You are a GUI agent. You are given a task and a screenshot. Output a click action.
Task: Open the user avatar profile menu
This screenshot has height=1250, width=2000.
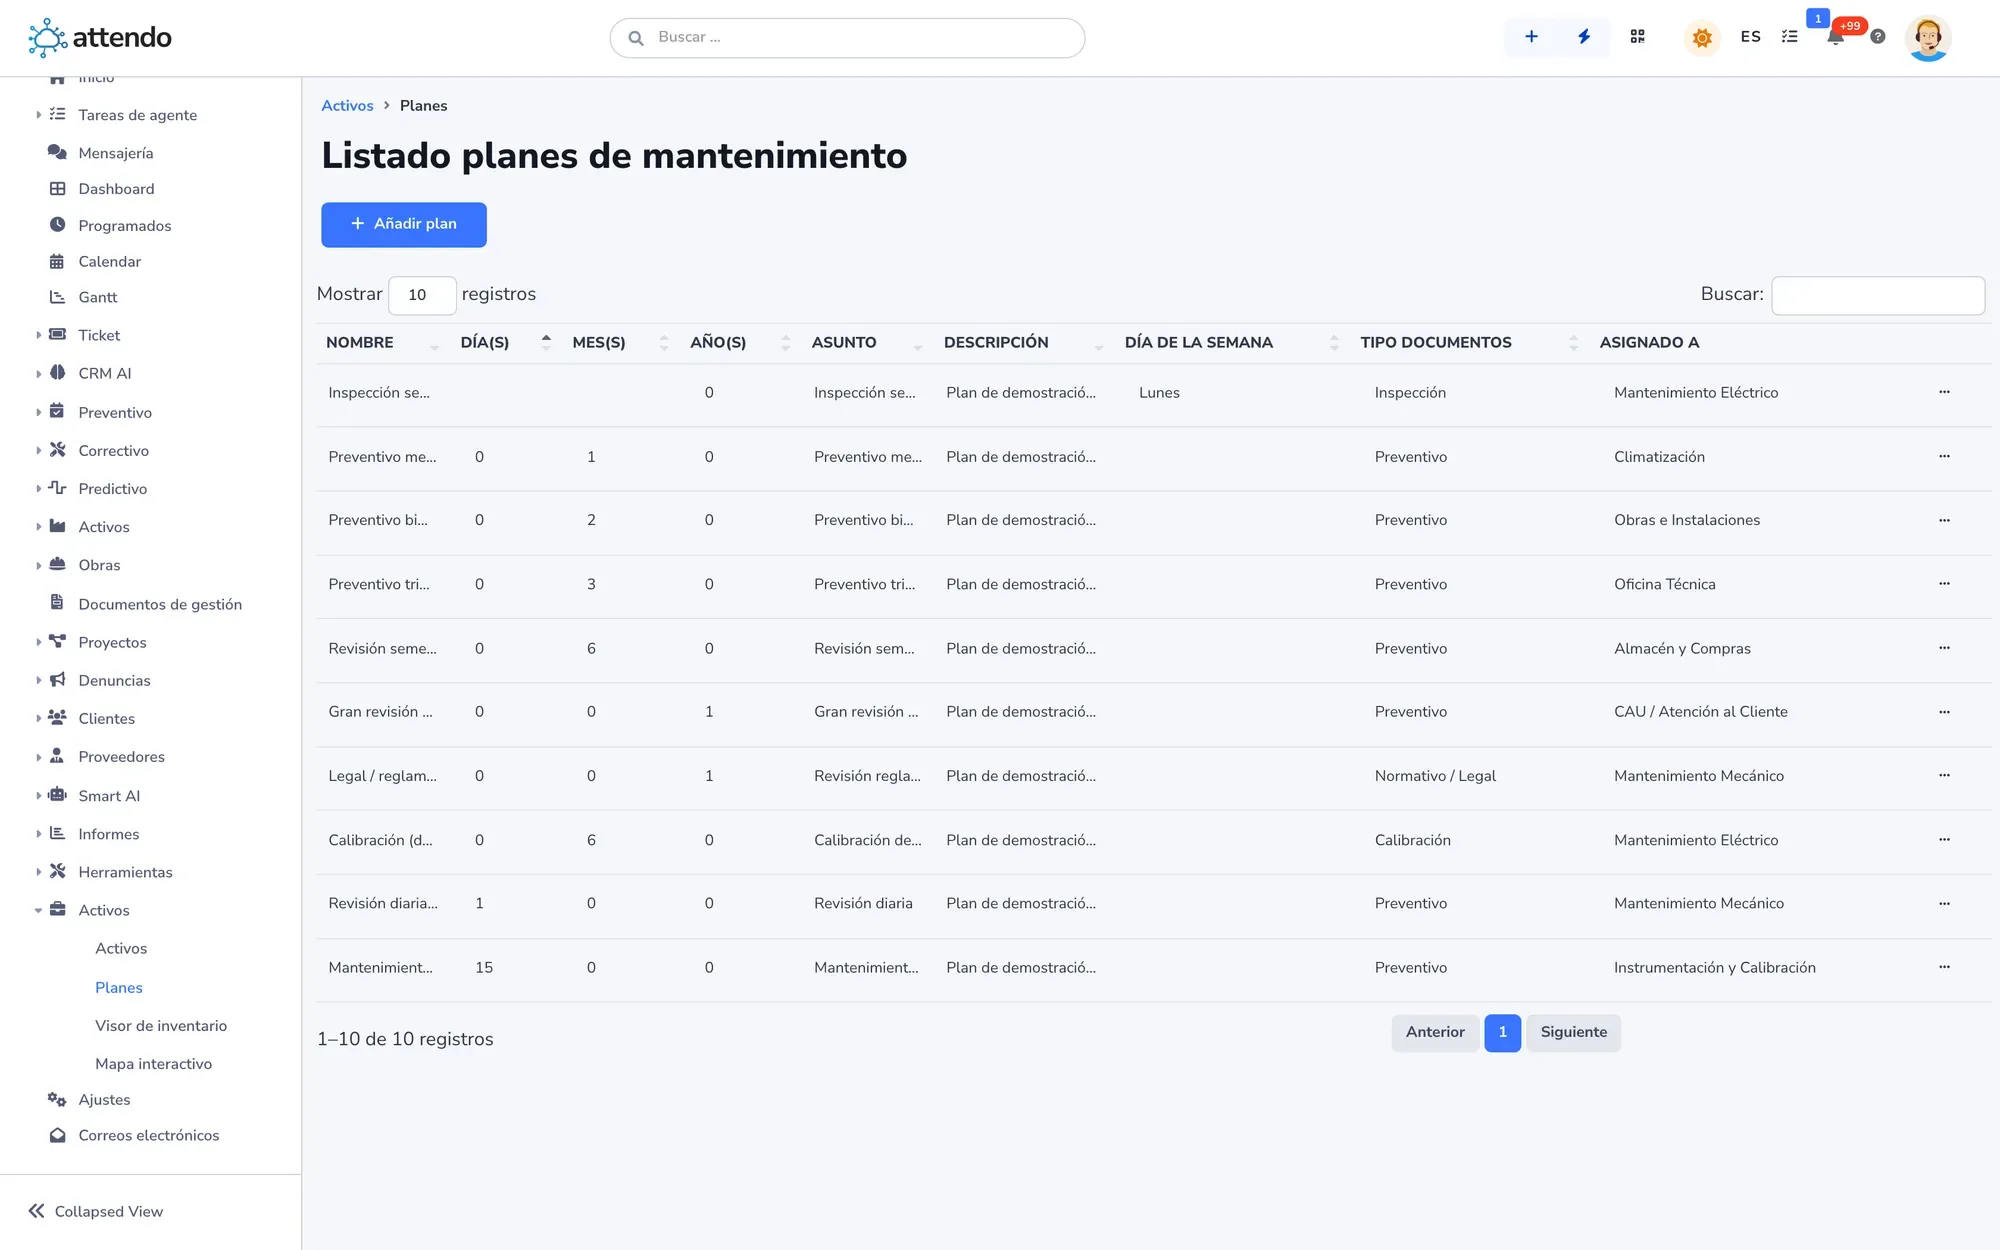pyautogui.click(x=1928, y=38)
